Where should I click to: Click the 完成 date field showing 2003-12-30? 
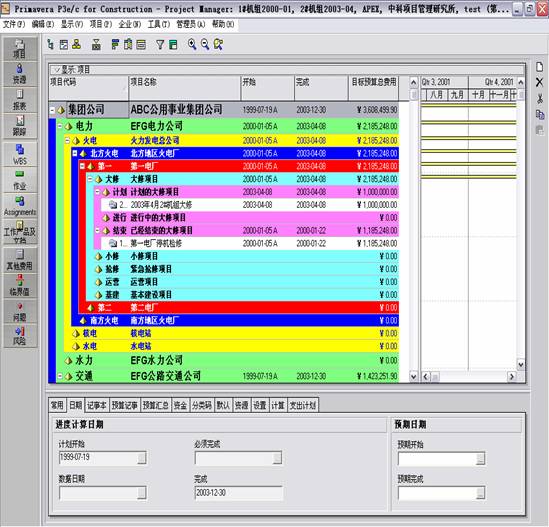(238, 493)
